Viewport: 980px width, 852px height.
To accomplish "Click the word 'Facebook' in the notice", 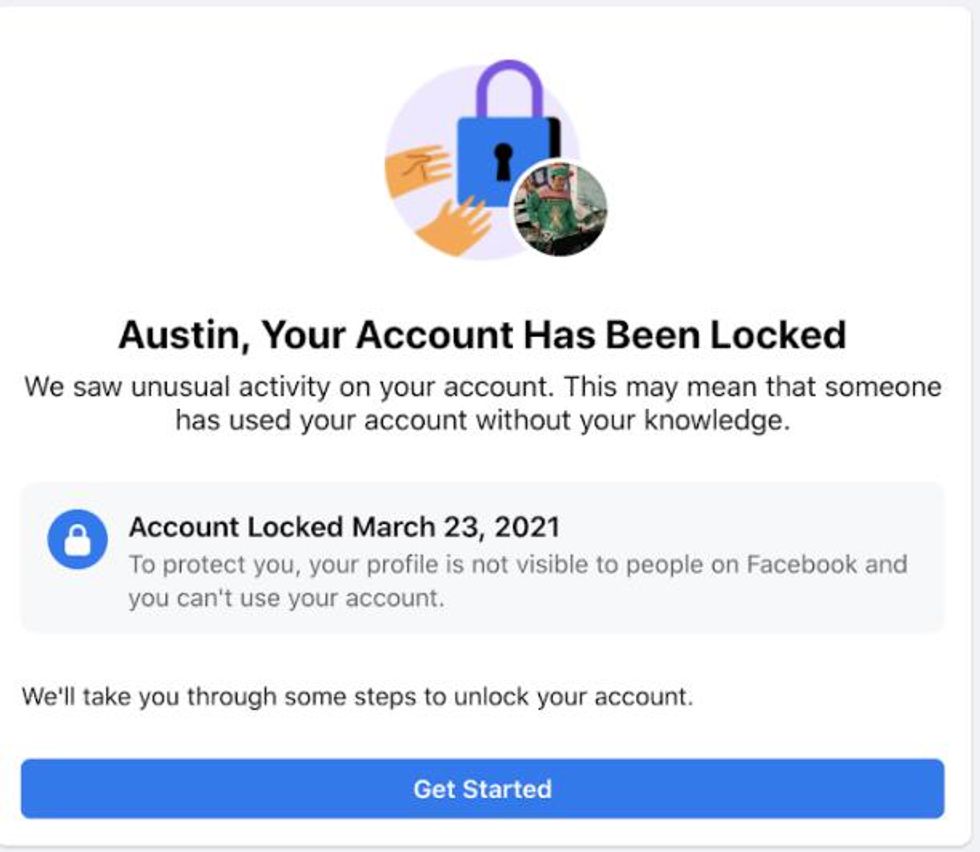I will coord(802,564).
